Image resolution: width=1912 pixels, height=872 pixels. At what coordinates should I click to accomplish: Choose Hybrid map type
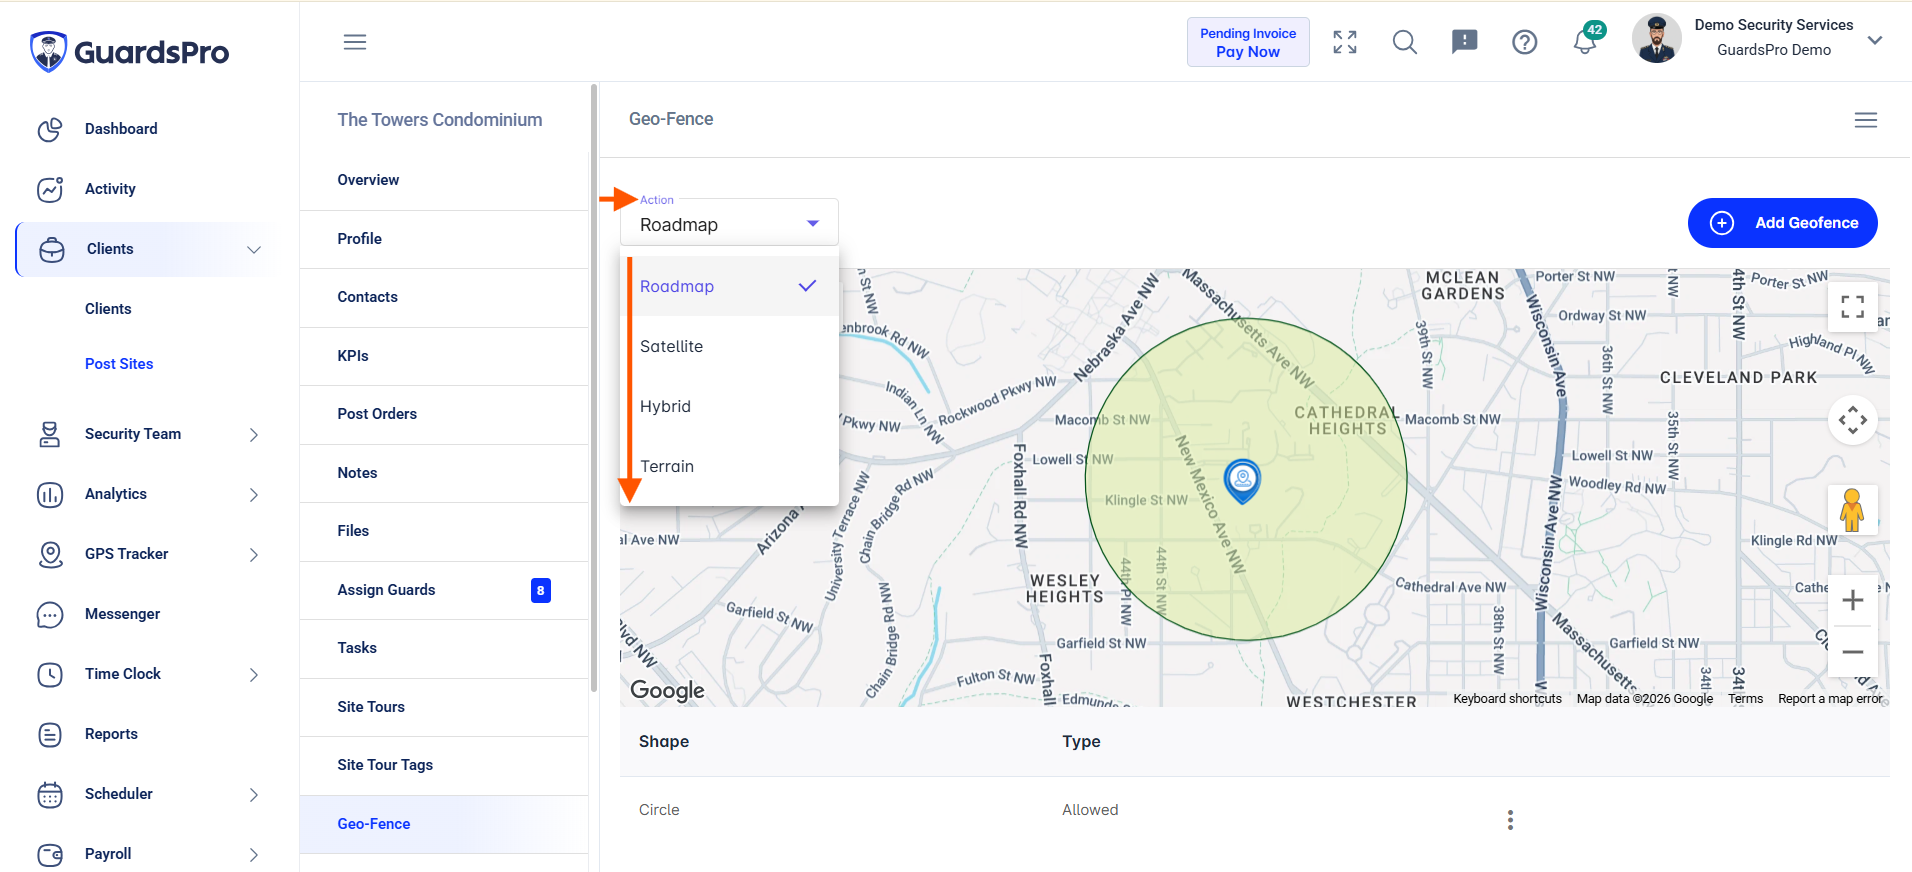tap(729, 406)
